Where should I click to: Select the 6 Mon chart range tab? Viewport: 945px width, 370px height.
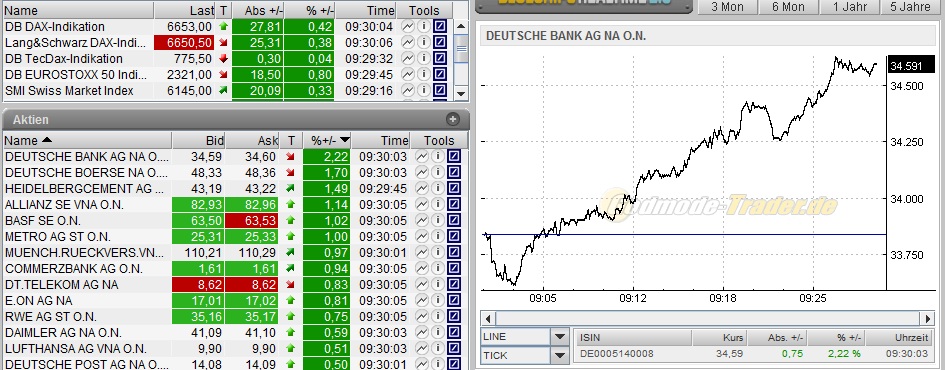pos(788,7)
